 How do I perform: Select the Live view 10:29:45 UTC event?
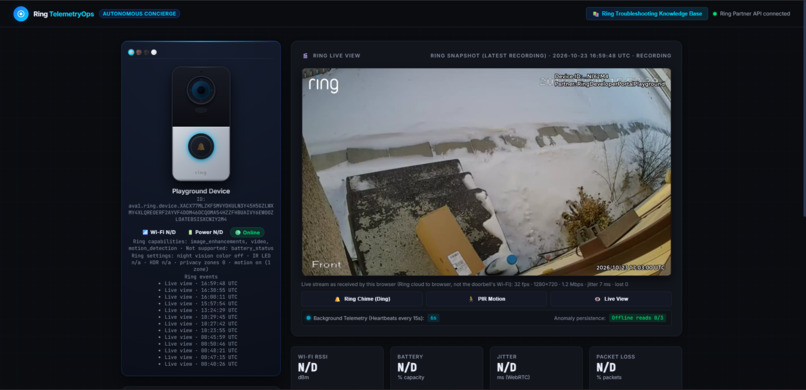point(201,317)
